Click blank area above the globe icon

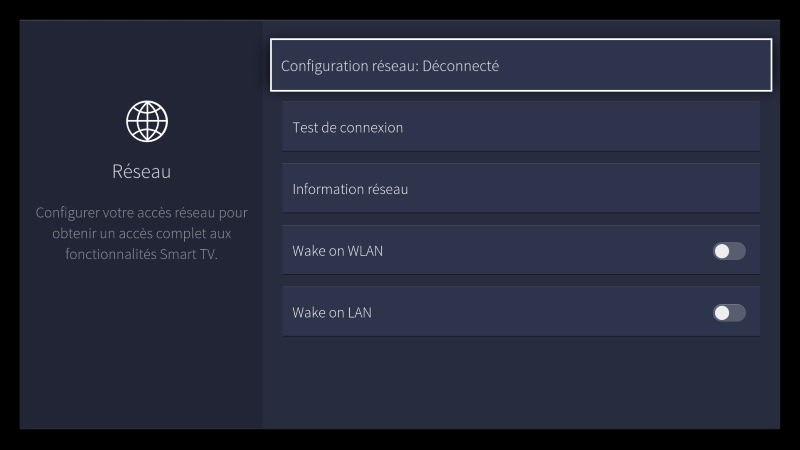141,60
